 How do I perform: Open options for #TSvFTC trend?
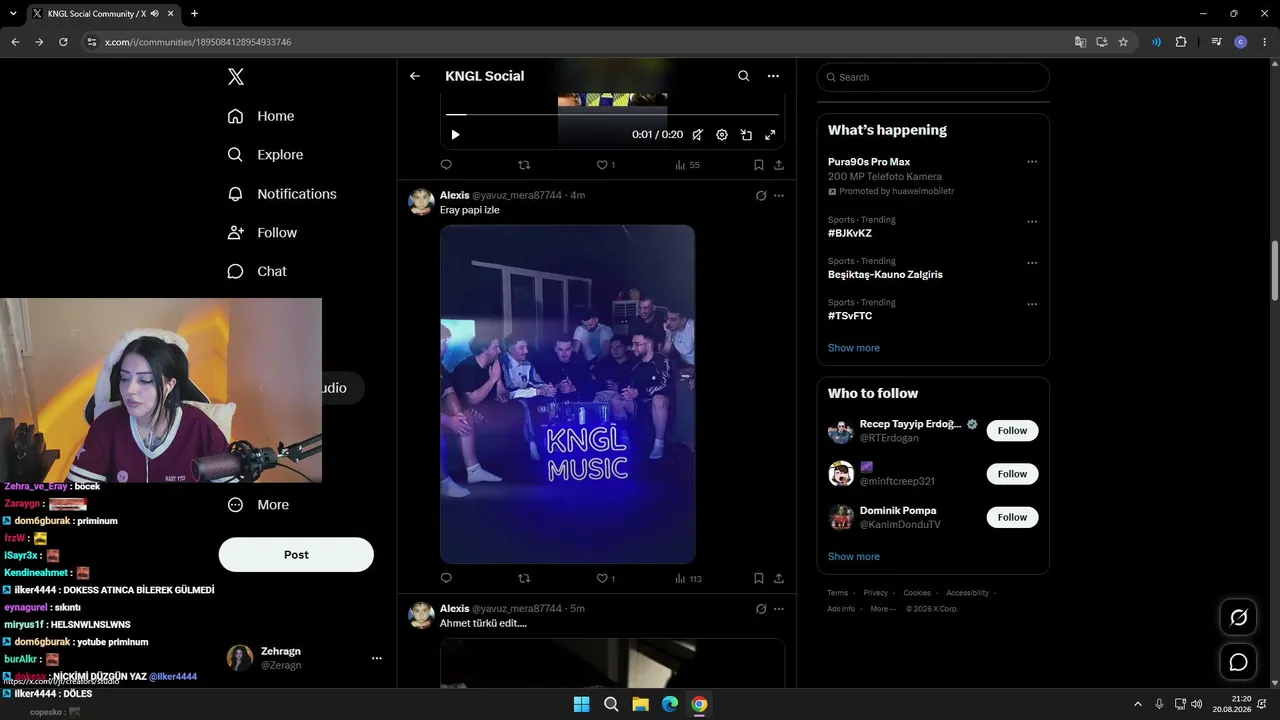(x=1032, y=304)
